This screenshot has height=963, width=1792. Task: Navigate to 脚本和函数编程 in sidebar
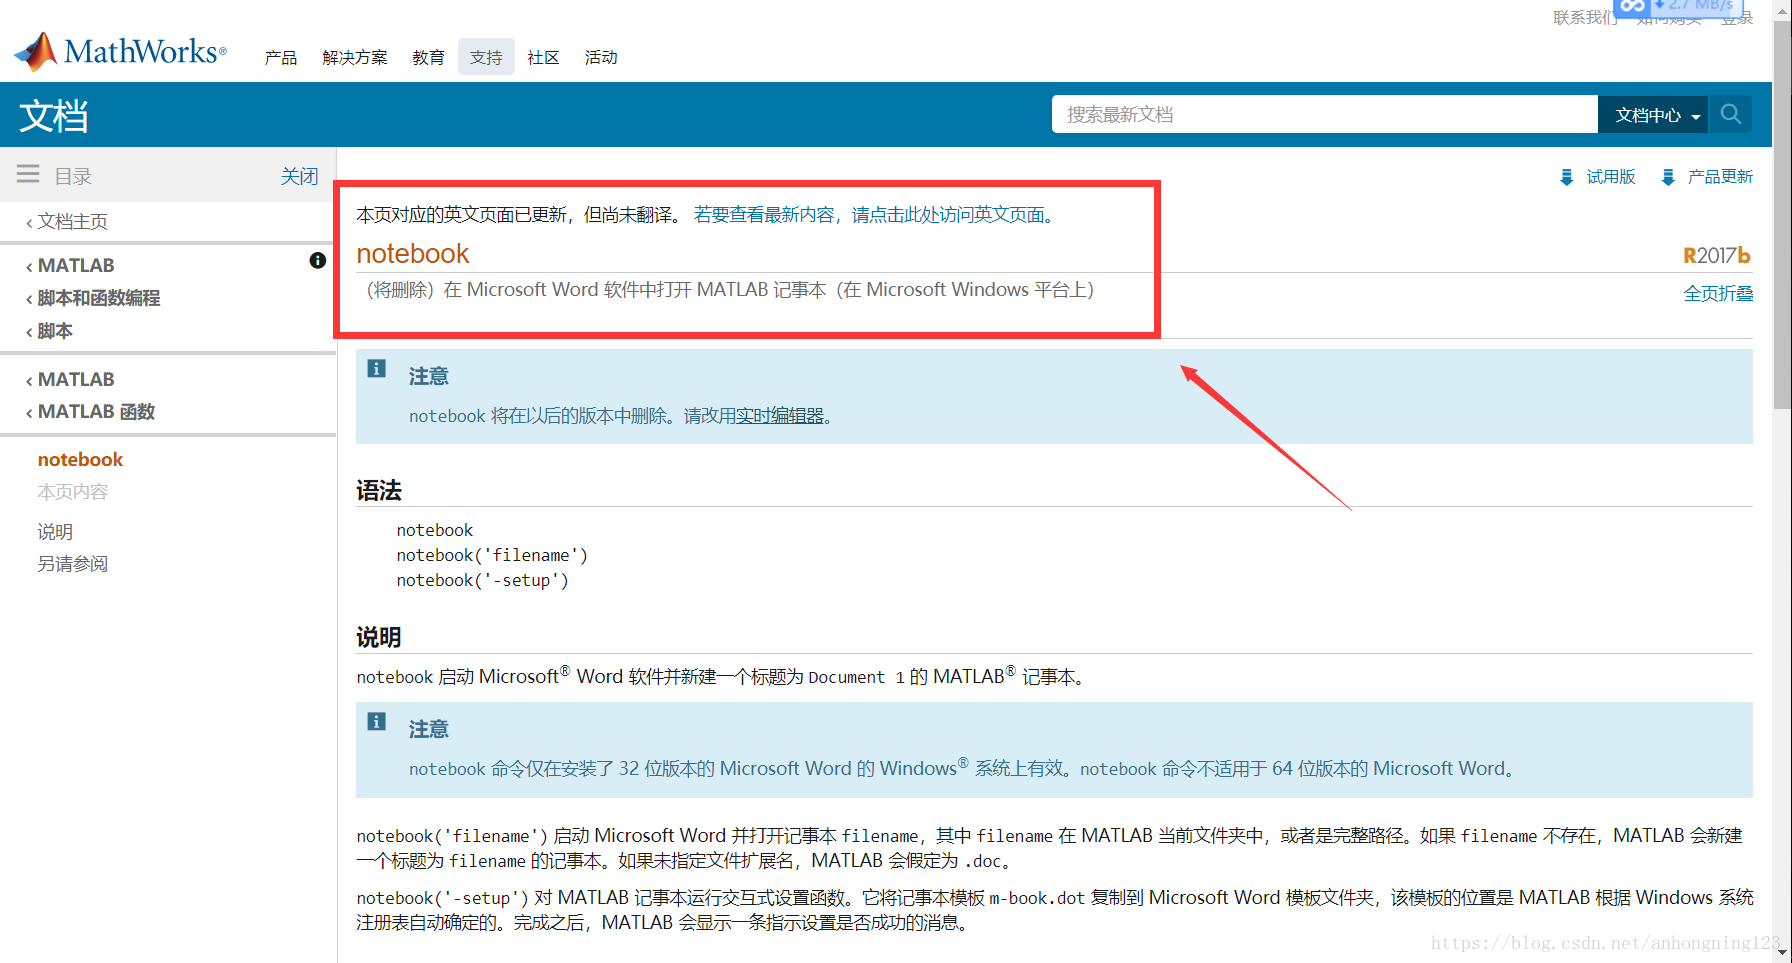pyautogui.click(x=98, y=298)
